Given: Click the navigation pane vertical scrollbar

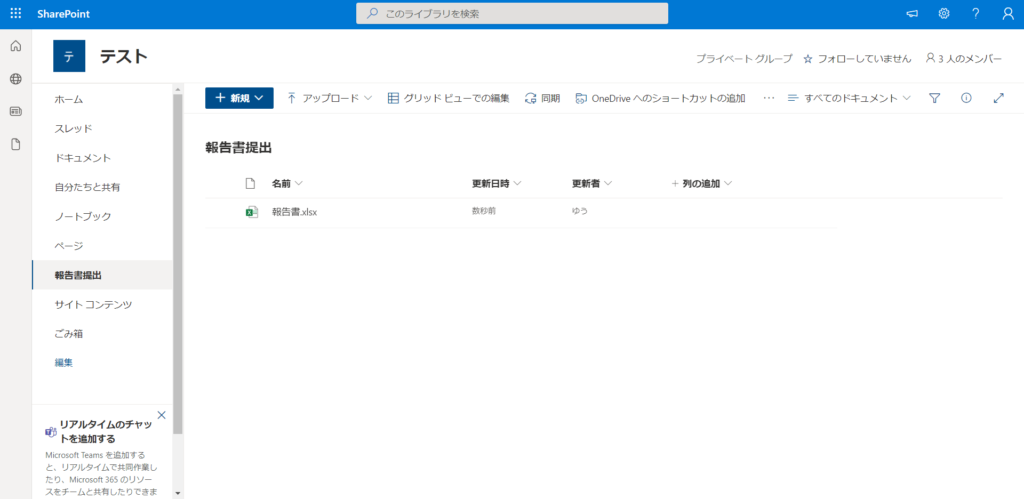Looking at the screenshot, I should coord(178,265).
